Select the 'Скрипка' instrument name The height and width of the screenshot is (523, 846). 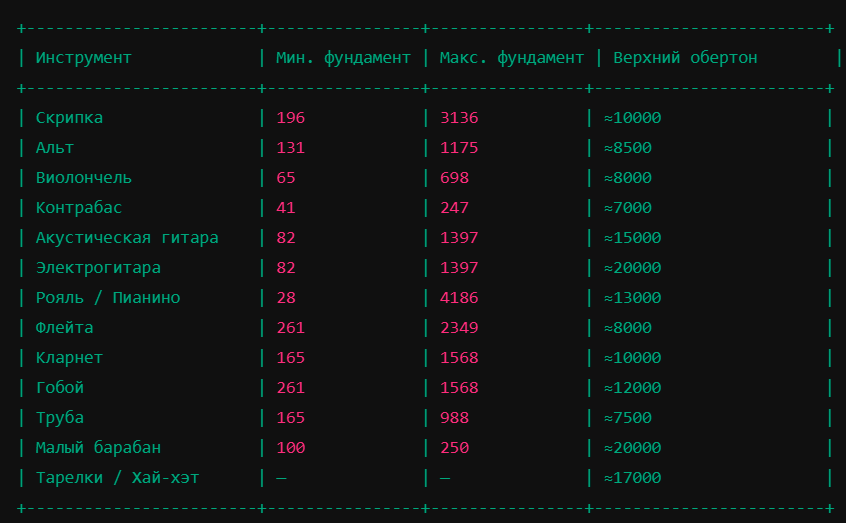[69, 118]
